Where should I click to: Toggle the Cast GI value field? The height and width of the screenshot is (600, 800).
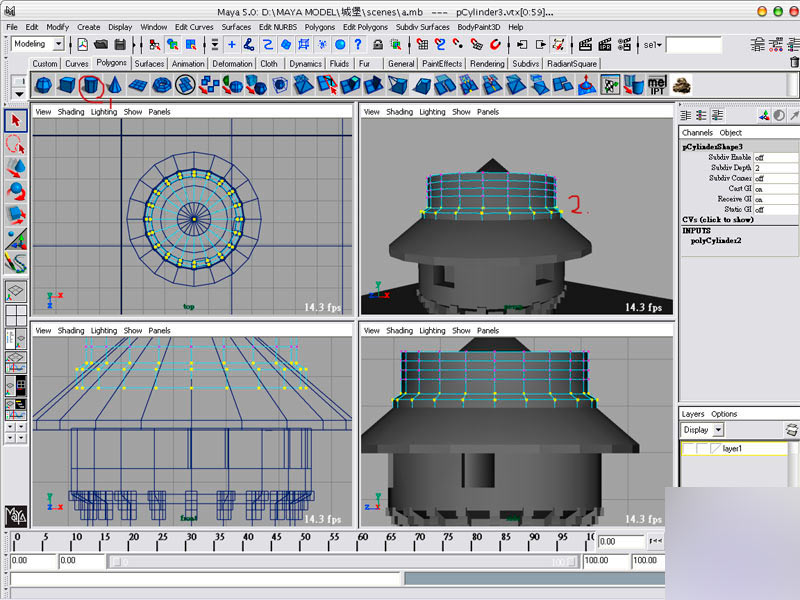pos(776,189)
